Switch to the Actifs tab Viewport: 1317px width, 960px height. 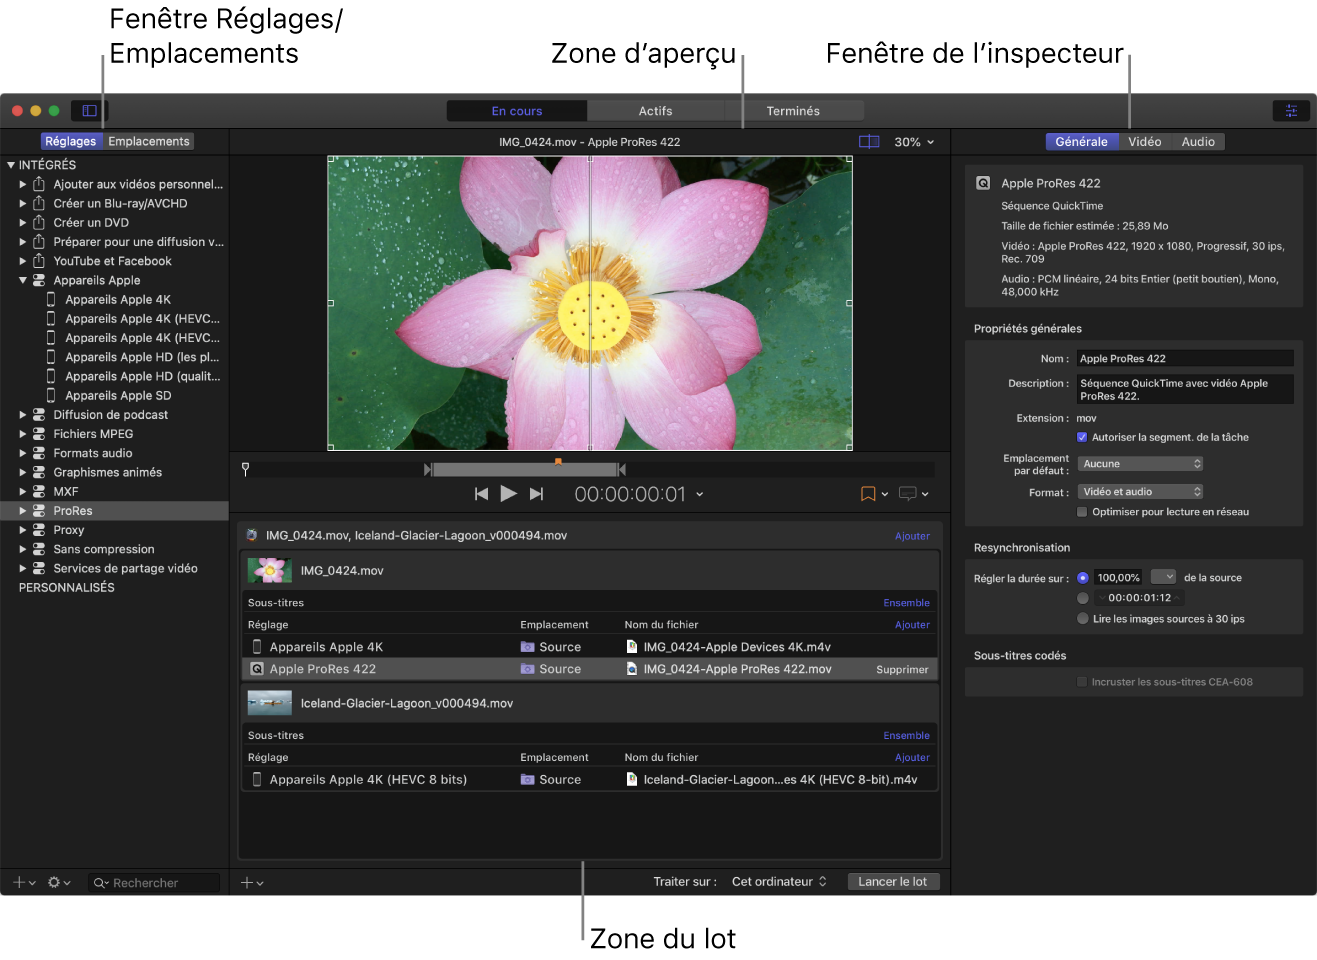(655, 111)
